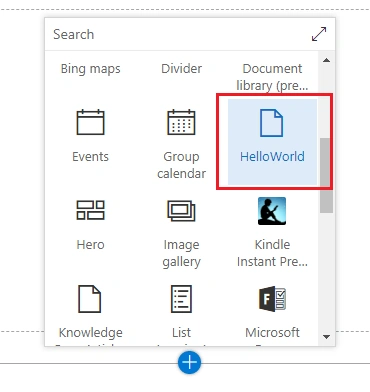Choose Document library (preview) label
Viewport: 370px width, 392px height.
pos(272,77)
